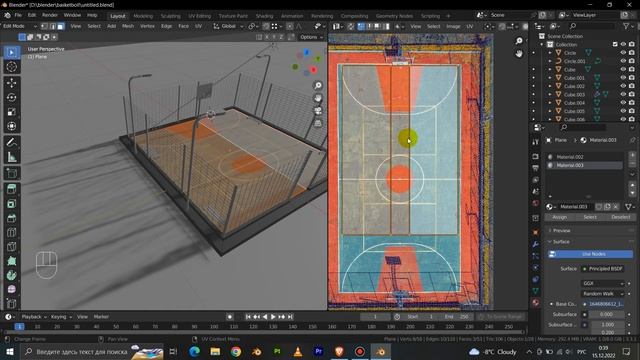Open the Playback menu in timeline
Screen dimensions: 640x360
(33, 317)
